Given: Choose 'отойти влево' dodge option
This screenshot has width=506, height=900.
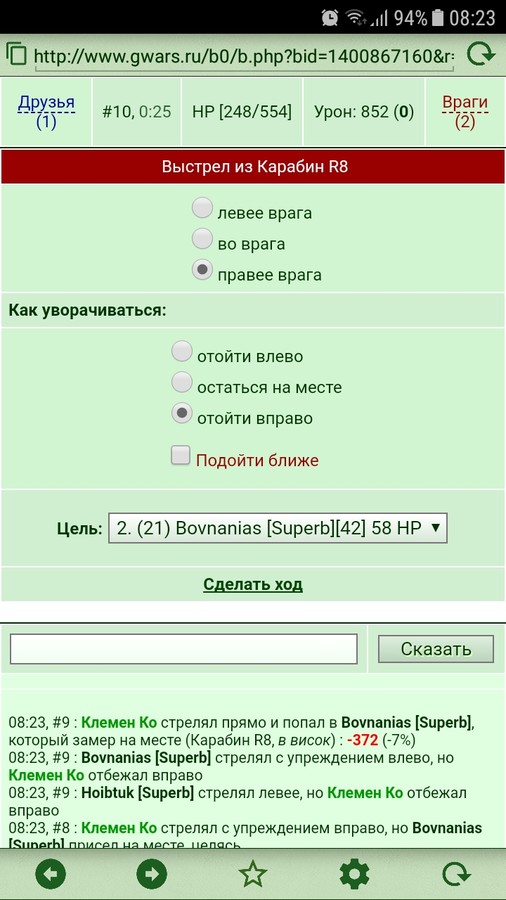Looking at the screenshot, I should pos(182,351).
